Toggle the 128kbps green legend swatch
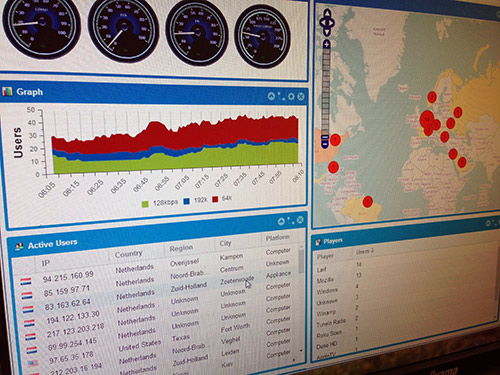Screen dimensions: 500x375 click(x=145, y=204)
